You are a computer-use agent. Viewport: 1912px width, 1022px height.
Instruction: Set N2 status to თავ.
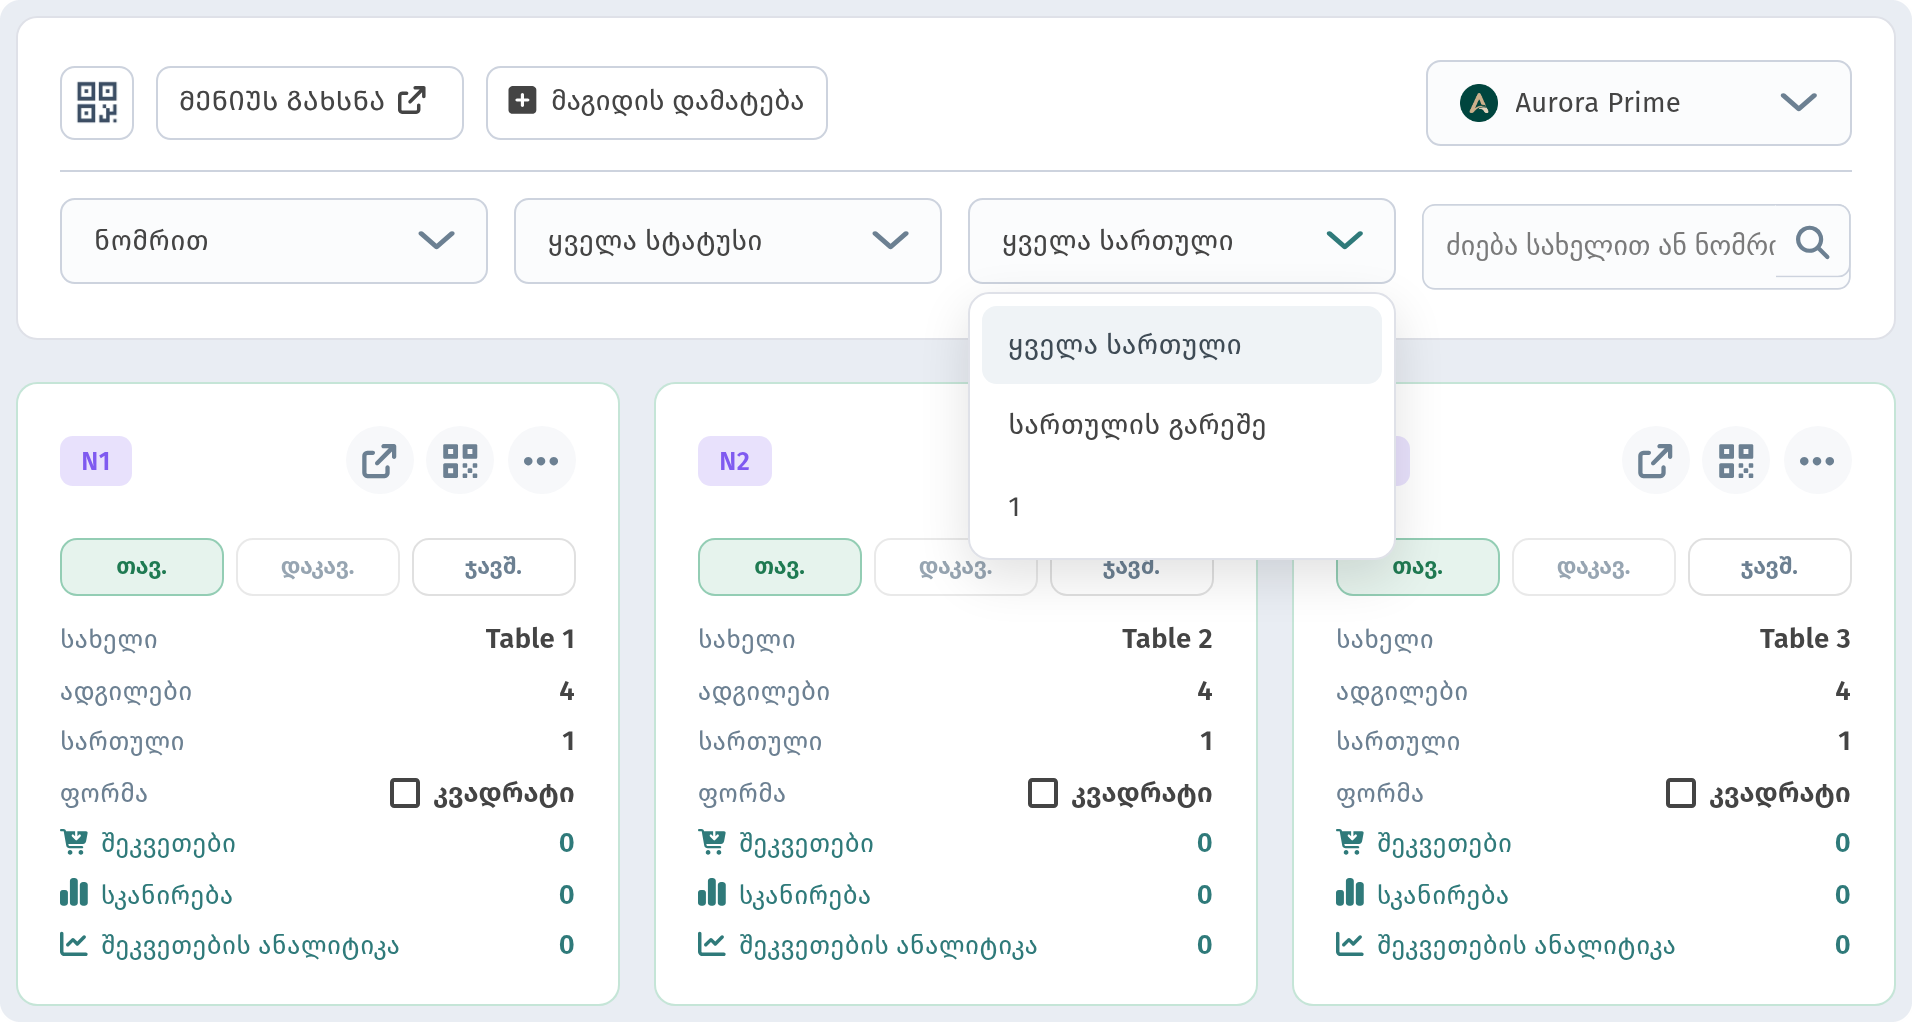[x=780, y=567]
